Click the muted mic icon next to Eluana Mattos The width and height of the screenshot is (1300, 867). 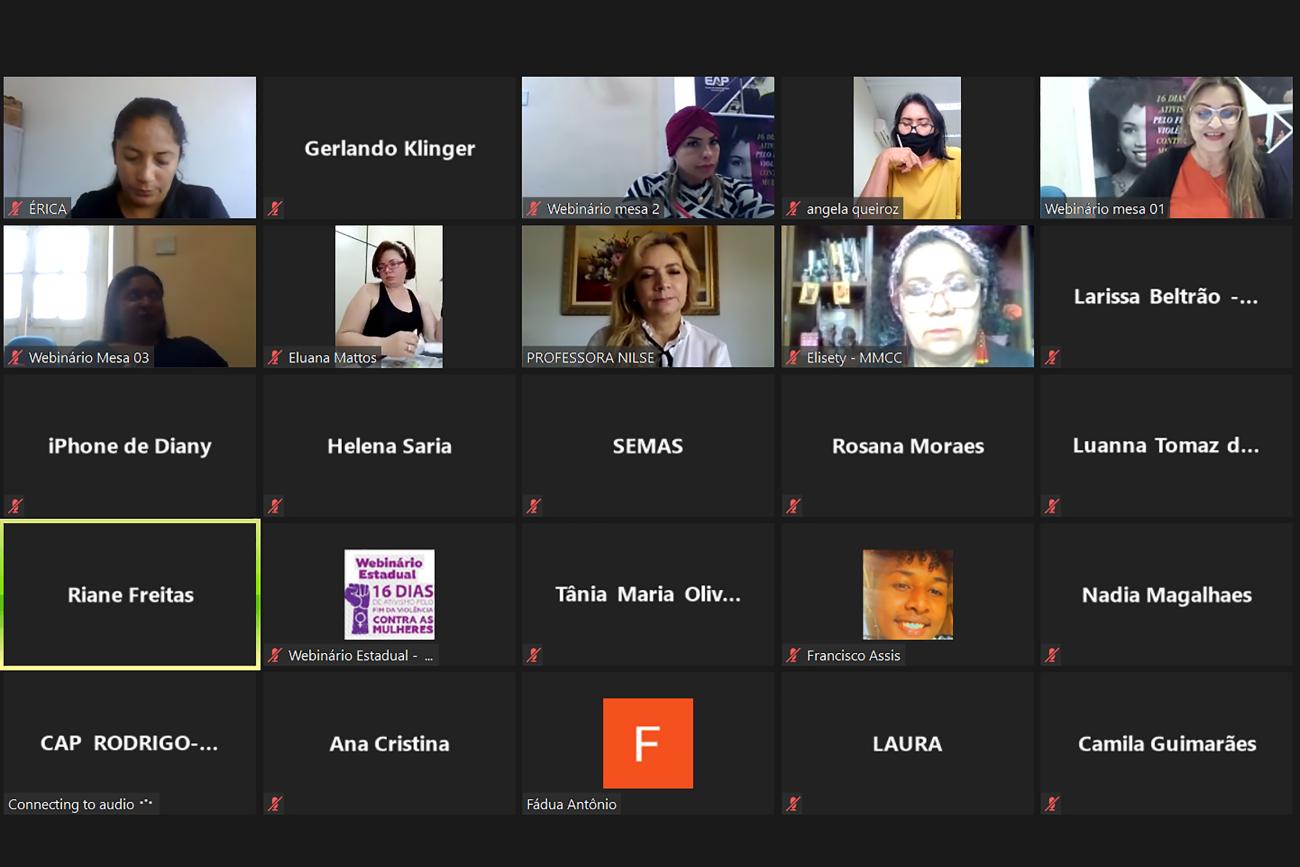pyautogui.click(x=275, y=357)
